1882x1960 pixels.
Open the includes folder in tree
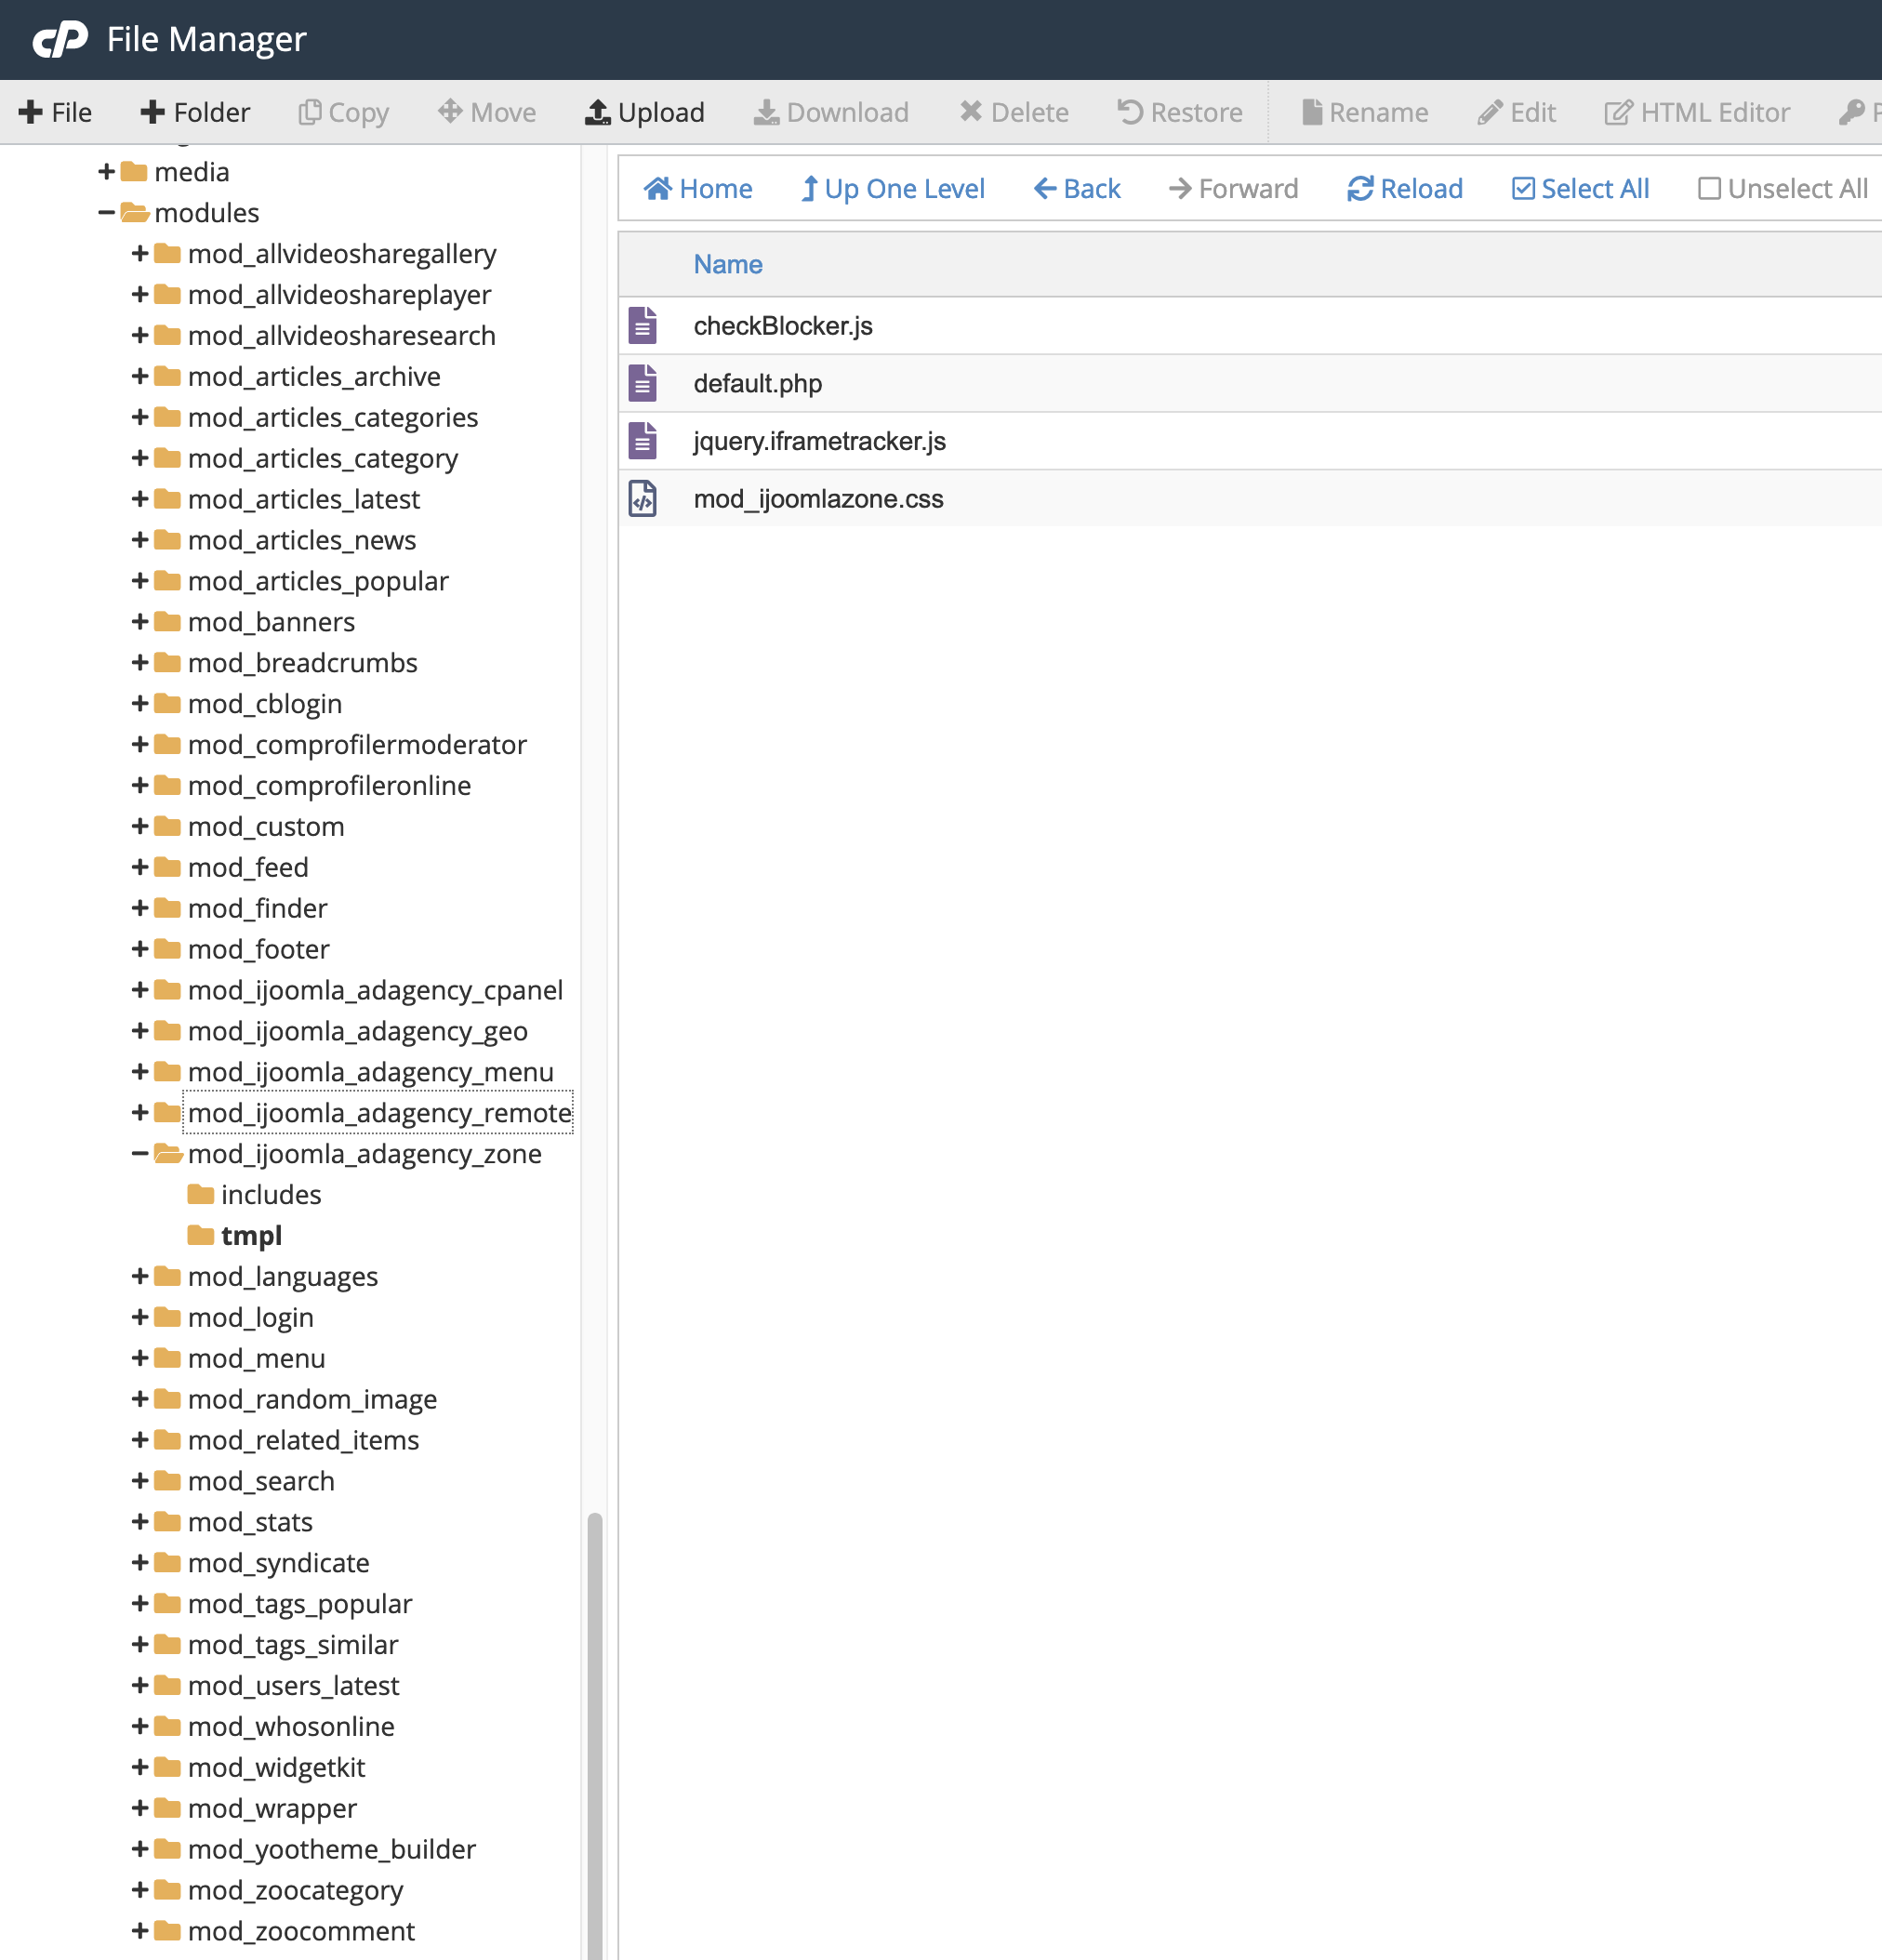click(270, 1195)
